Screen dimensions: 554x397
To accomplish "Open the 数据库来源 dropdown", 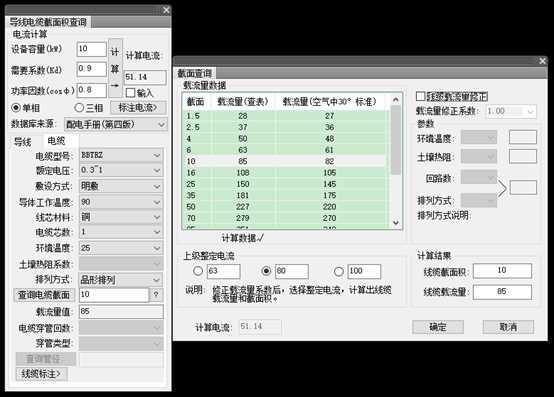I will pos(116,124).
